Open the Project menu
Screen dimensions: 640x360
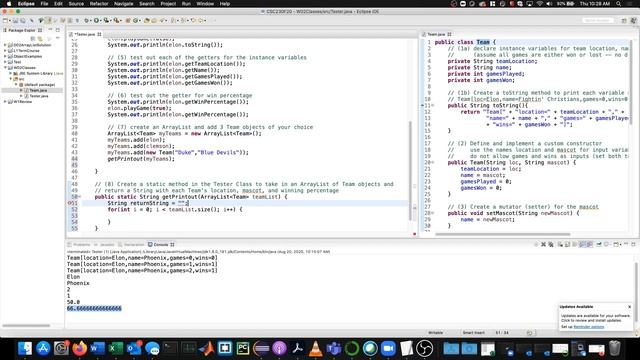[168, 4]
